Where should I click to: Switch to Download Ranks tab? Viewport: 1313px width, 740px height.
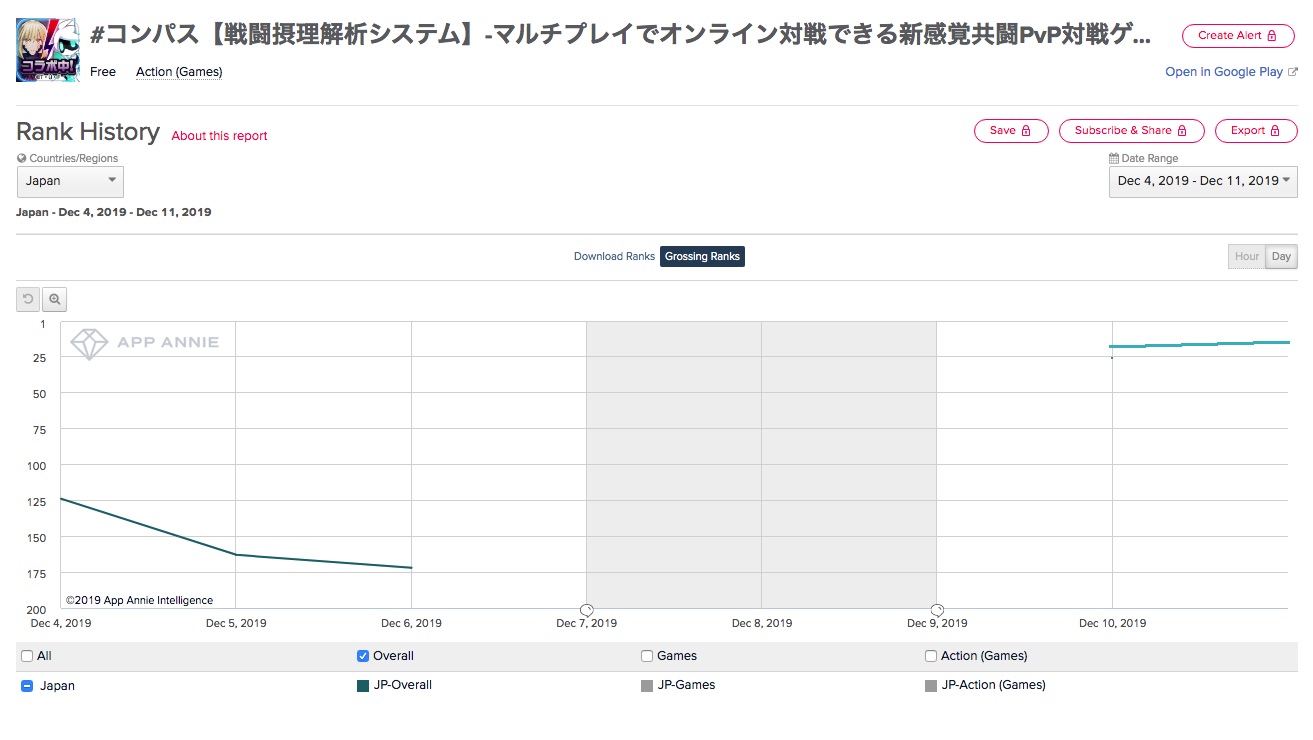coord(614,257)
